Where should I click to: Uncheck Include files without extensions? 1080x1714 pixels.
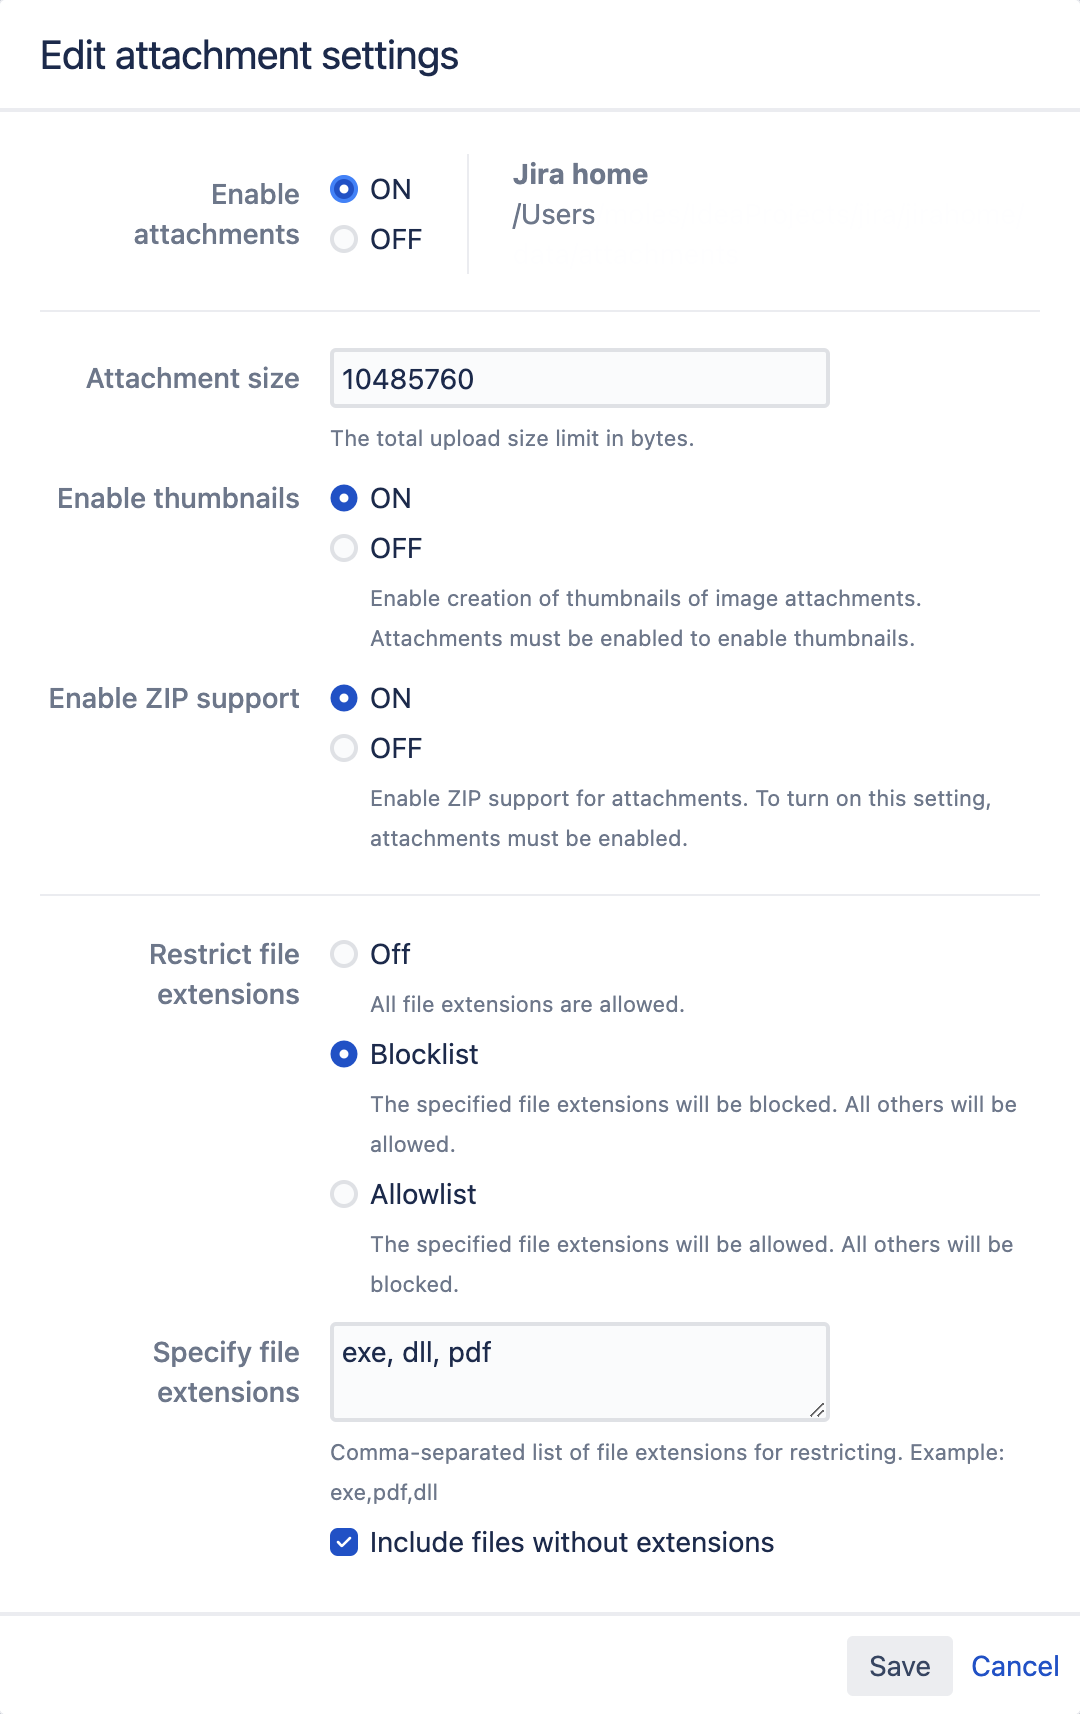pyautogui.click(x=344, y=1542)
